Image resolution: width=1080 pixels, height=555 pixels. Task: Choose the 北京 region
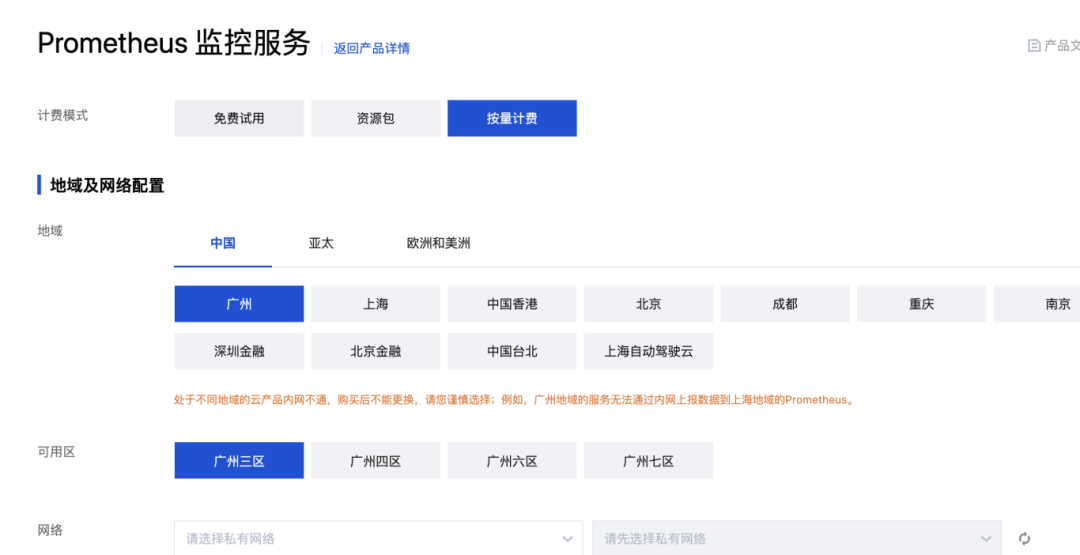pyautogui.click(x=648, y=304)
